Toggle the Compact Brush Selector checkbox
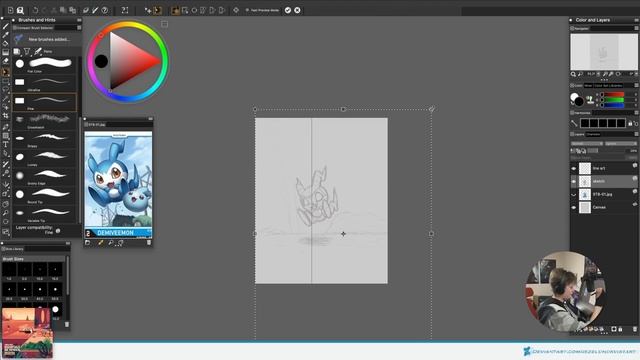640x360 pixels. click(15, 28)
